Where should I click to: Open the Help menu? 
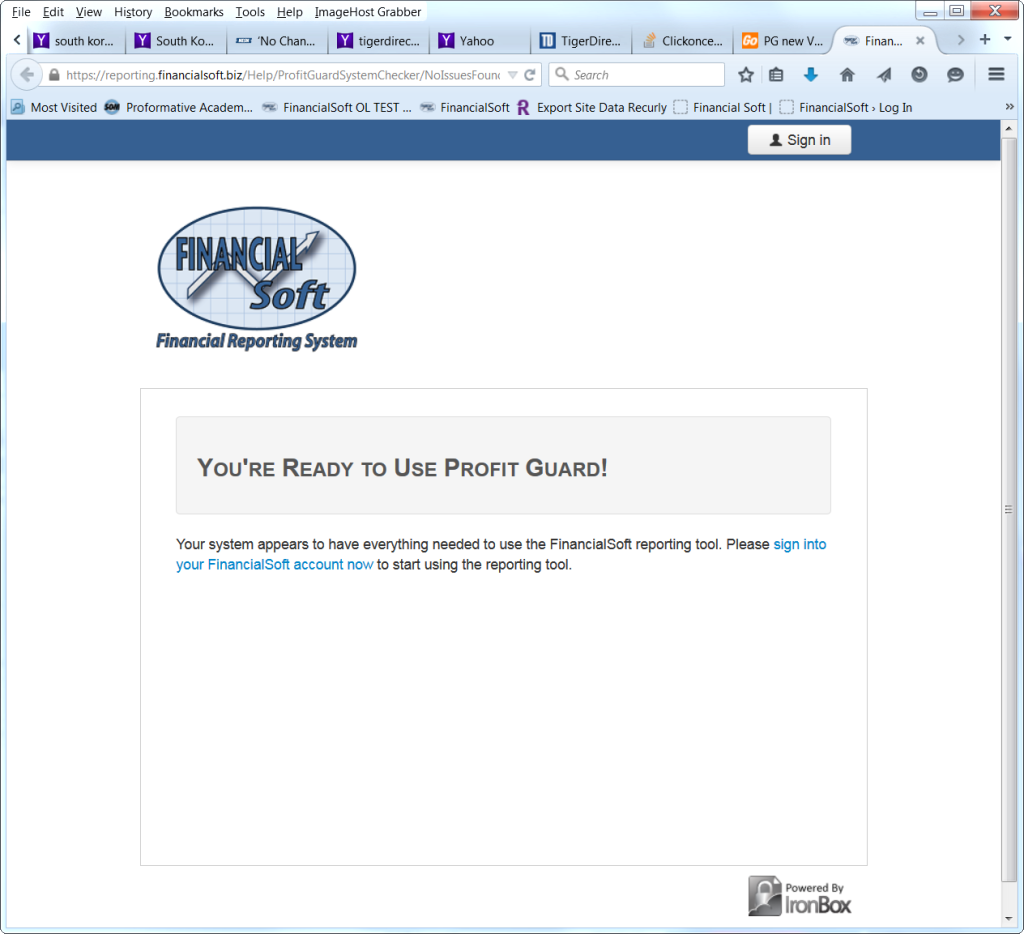tap(289, 12)
